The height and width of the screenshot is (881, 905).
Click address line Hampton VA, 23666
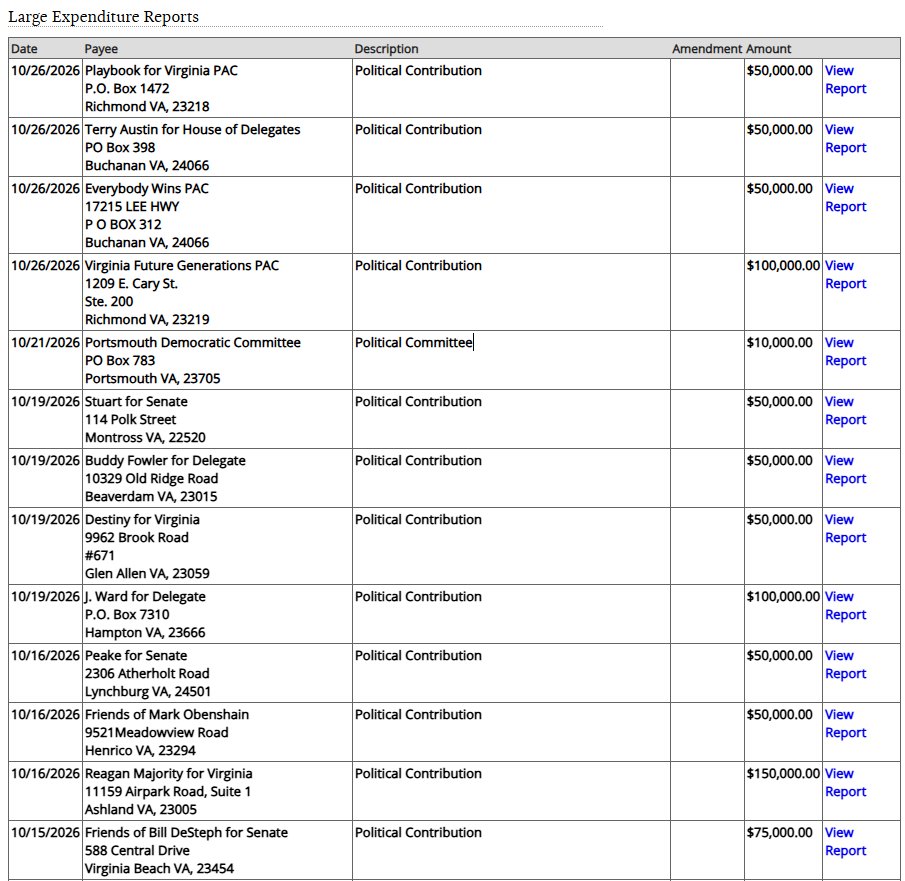click(x=145, y=633)
